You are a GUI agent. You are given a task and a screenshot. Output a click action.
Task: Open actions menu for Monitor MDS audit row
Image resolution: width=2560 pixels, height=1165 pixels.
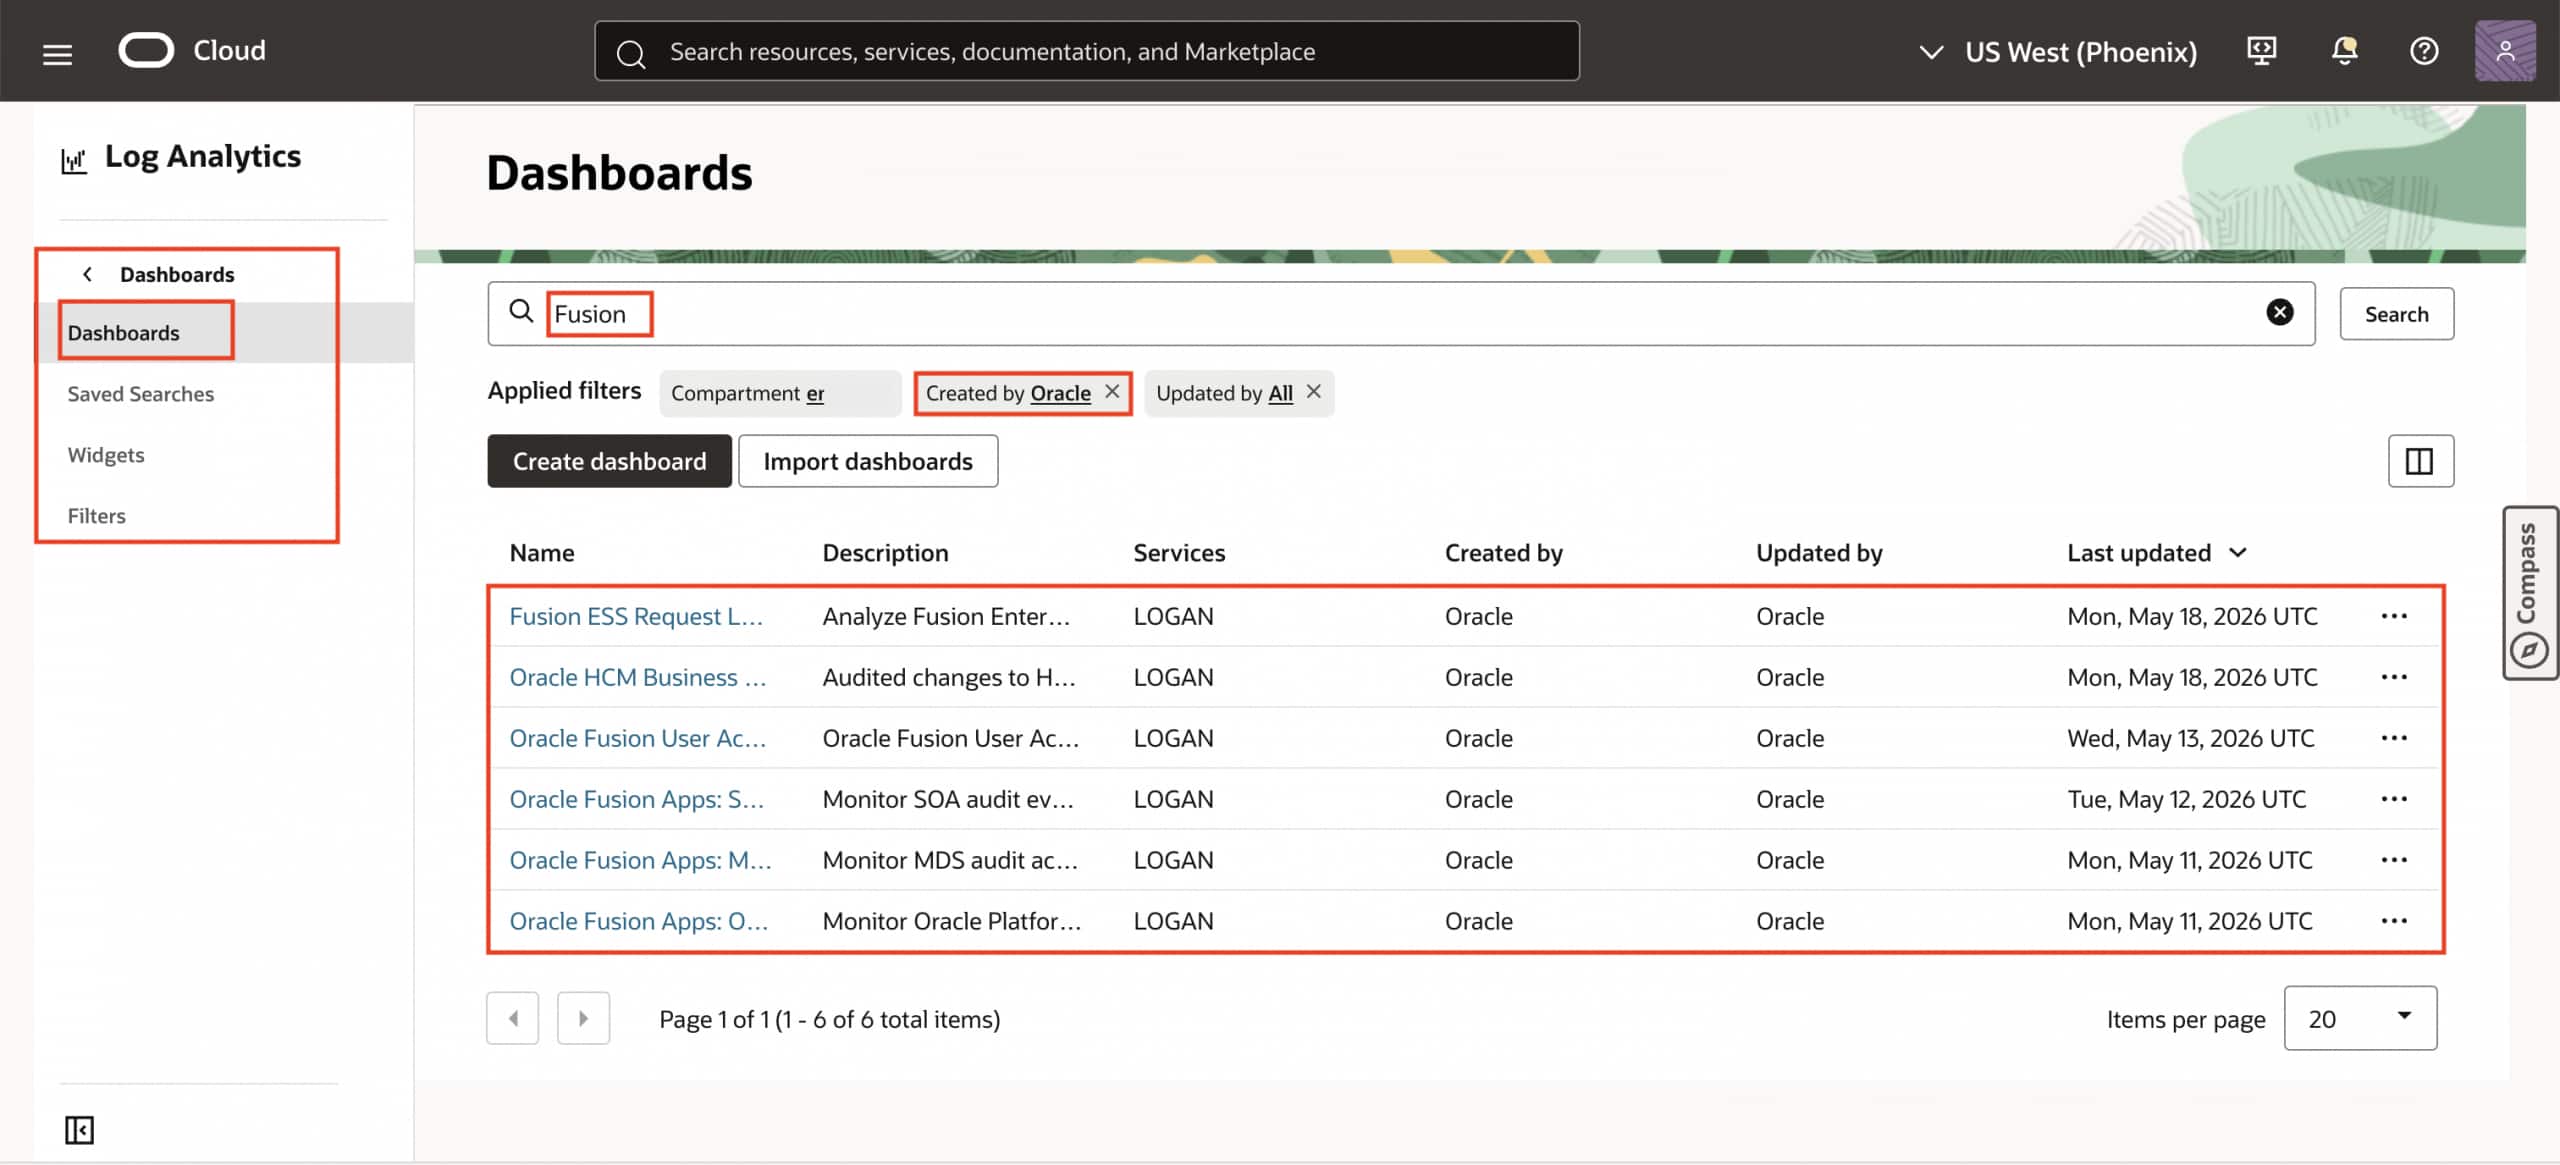point(2394,860)
